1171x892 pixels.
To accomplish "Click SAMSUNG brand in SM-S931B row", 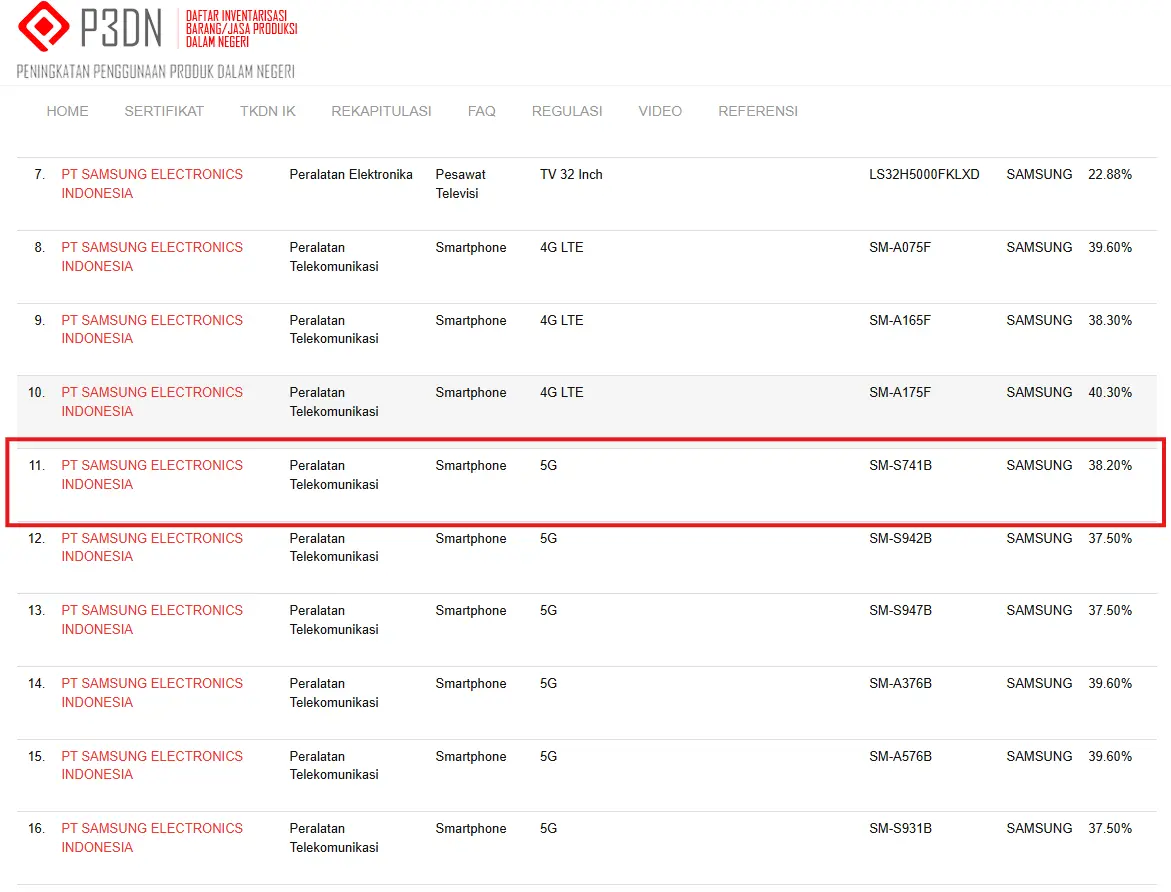I will pos(1039,828).
